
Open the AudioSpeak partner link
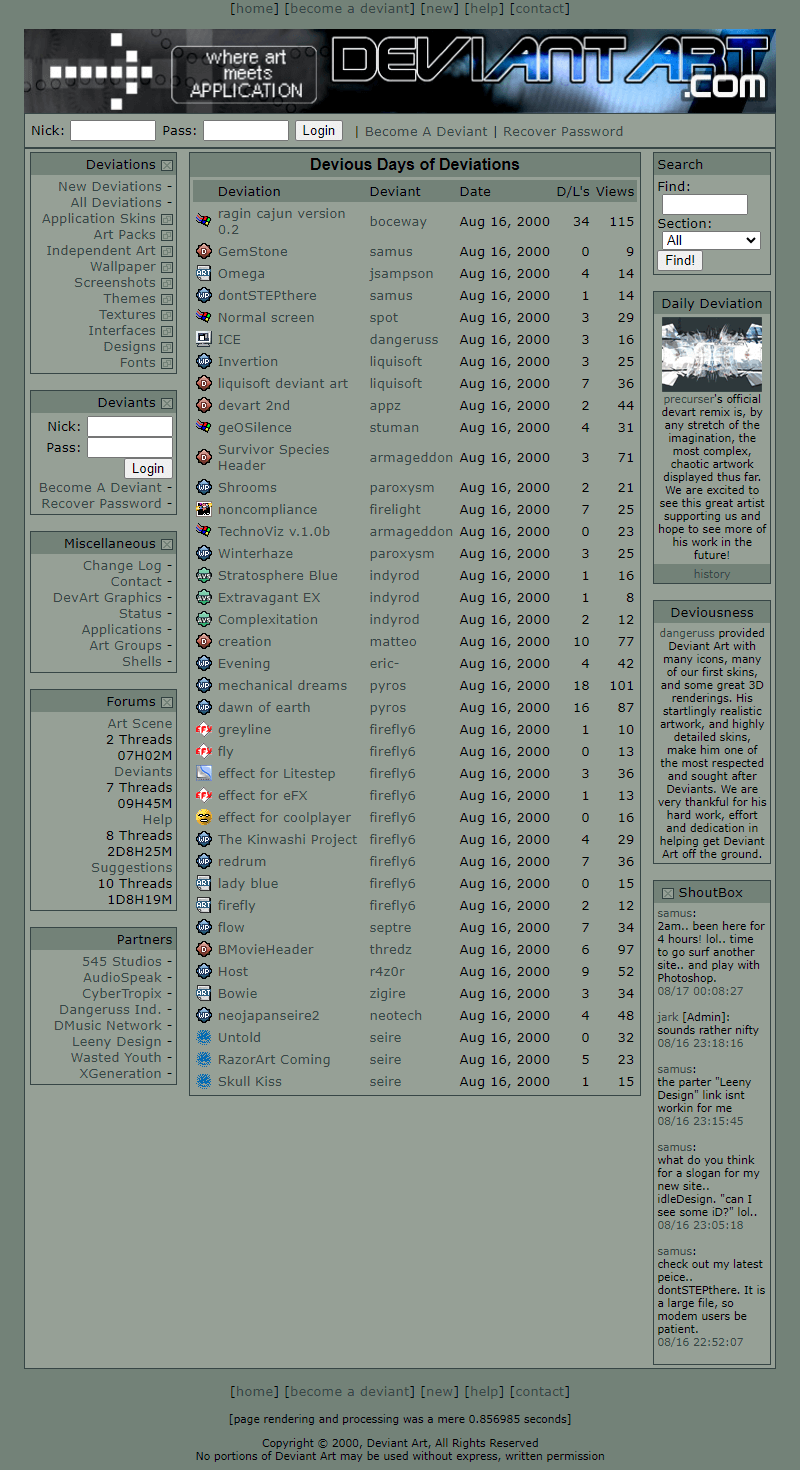(122, 977)
